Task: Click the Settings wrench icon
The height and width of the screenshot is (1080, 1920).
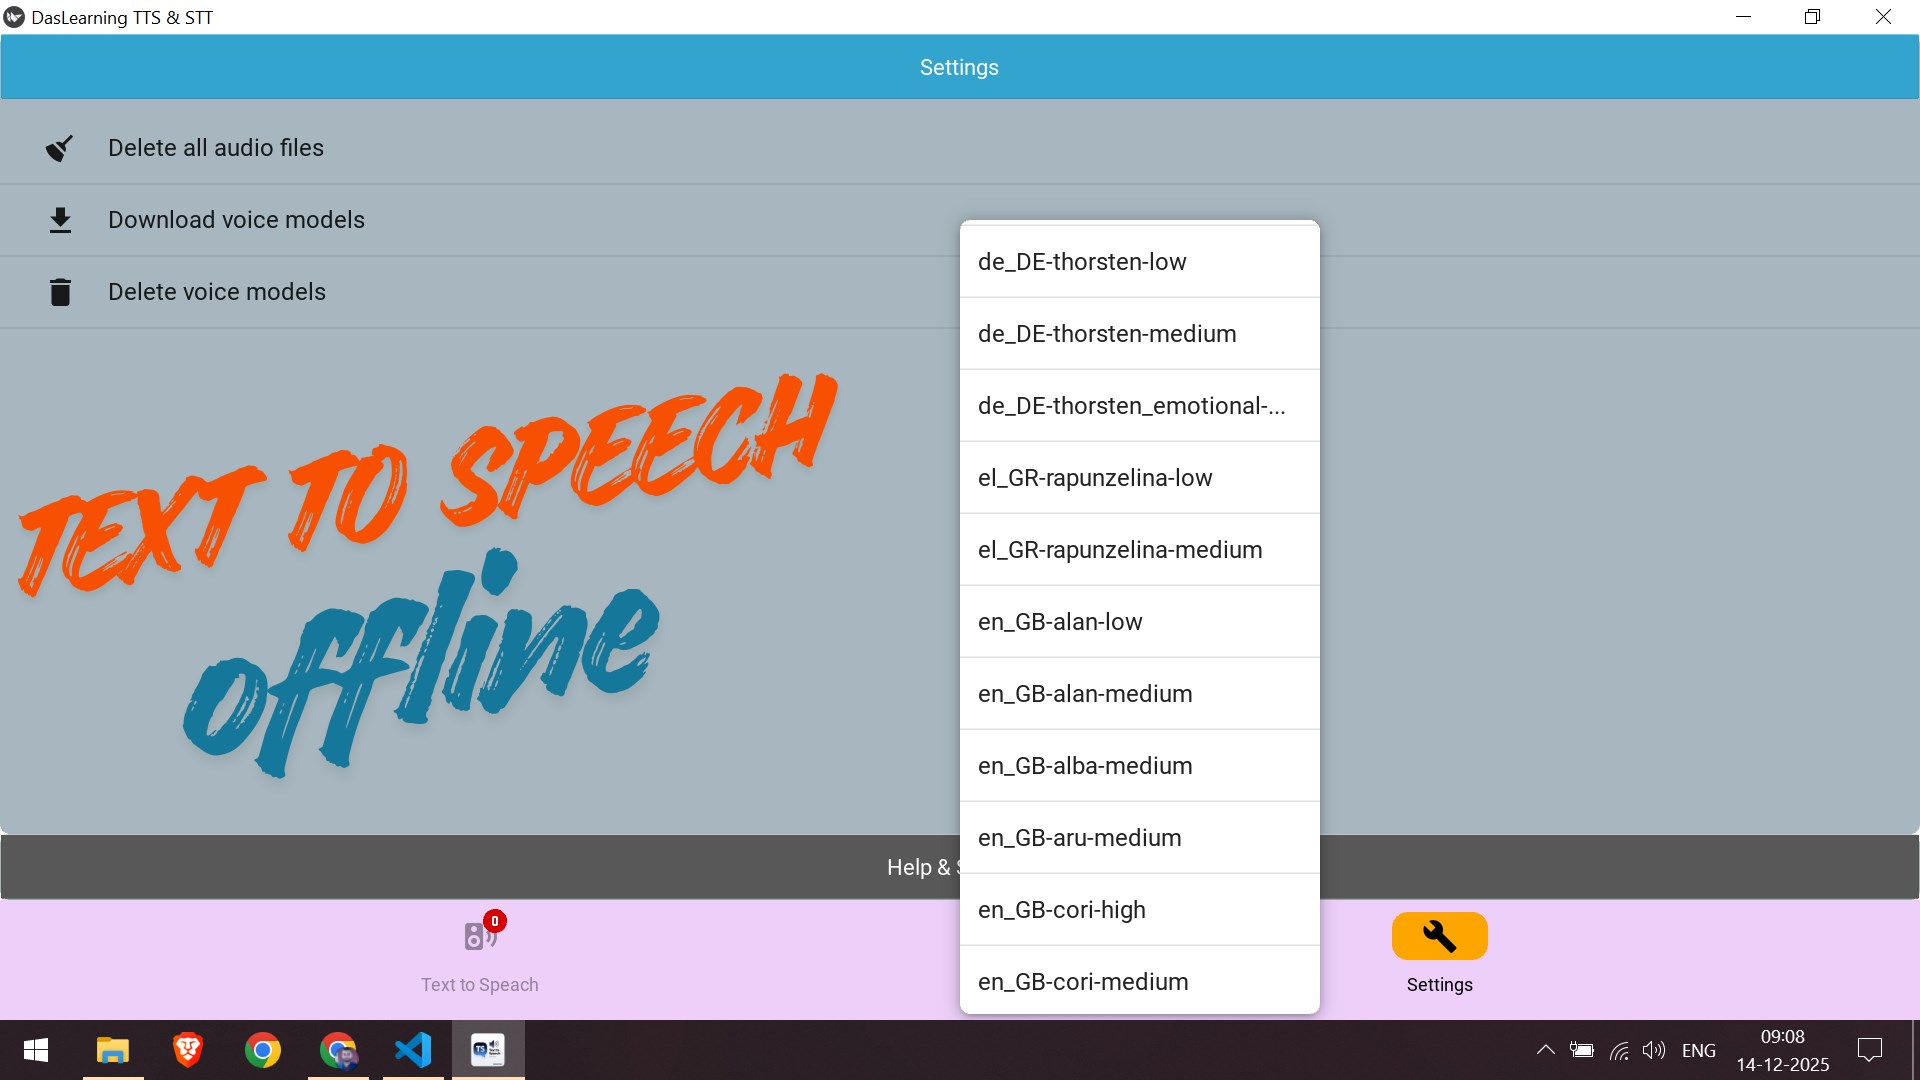Action: coord(1439,937)
